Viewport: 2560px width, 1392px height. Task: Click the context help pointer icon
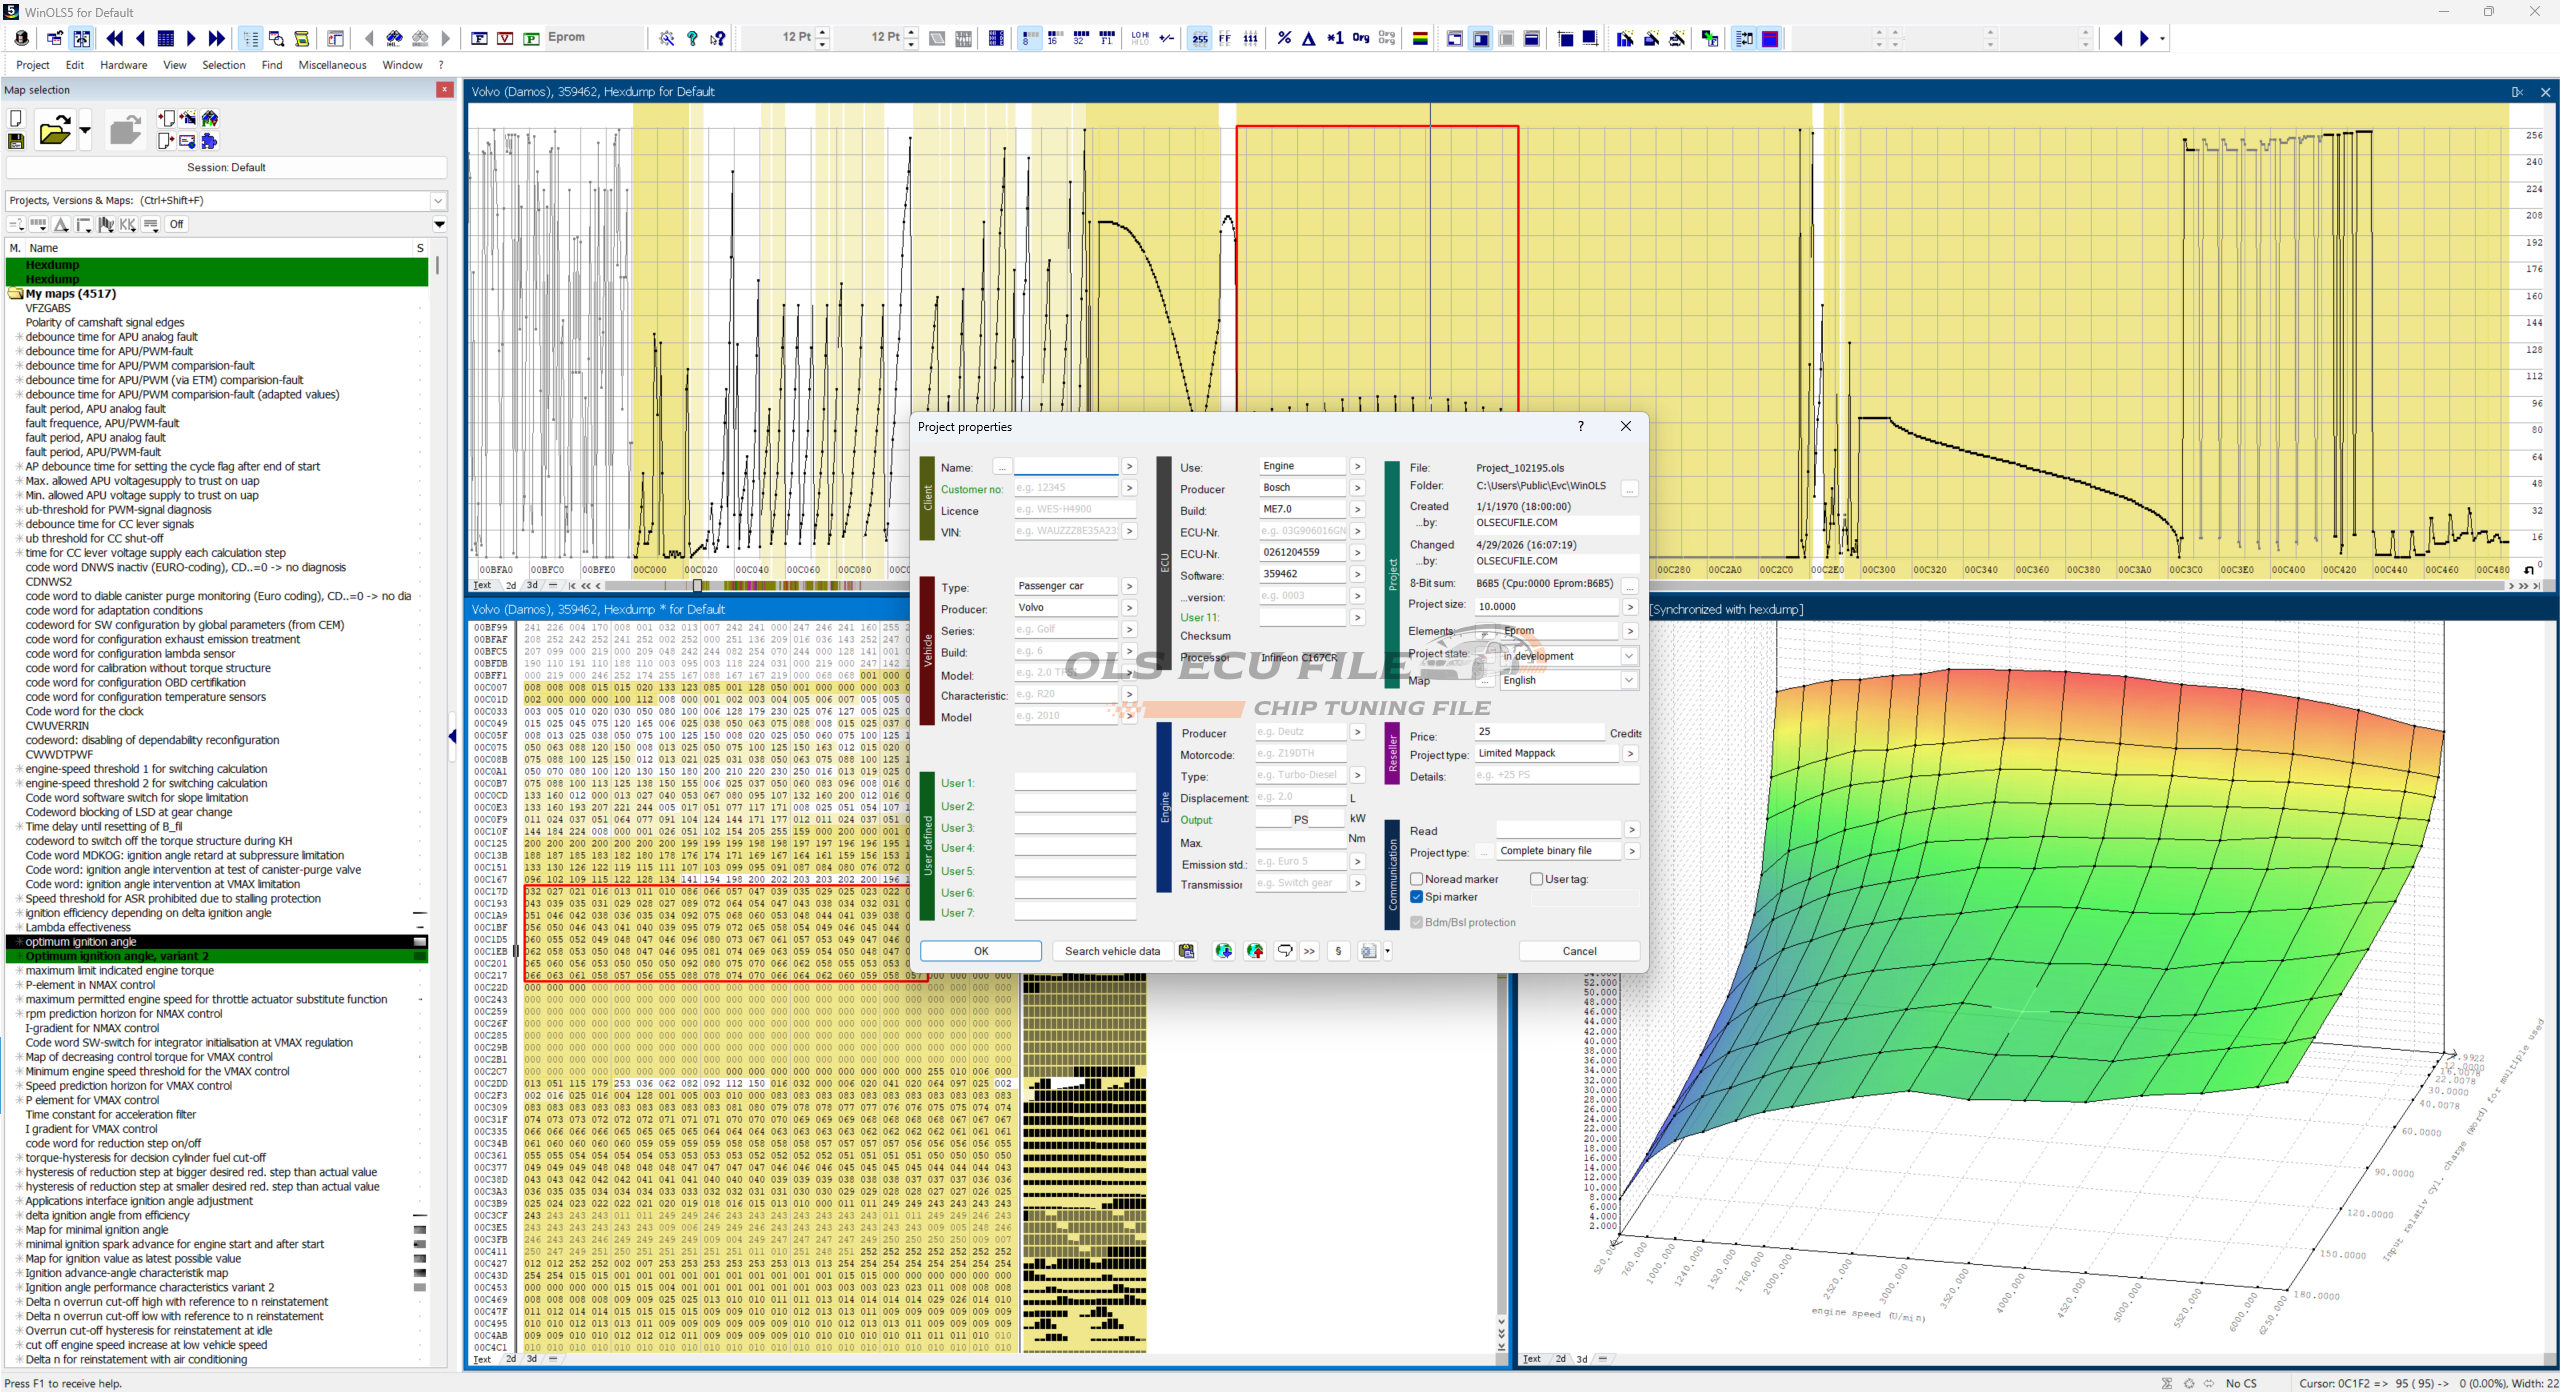coord(717,38)
